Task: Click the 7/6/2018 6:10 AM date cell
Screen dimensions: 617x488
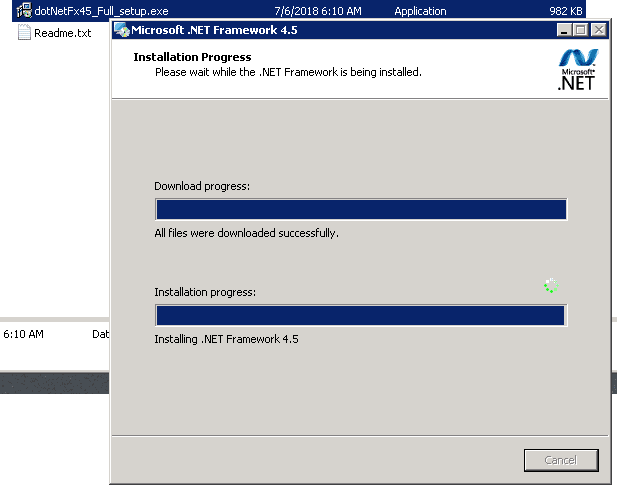Action: click(x=318, y=11)
